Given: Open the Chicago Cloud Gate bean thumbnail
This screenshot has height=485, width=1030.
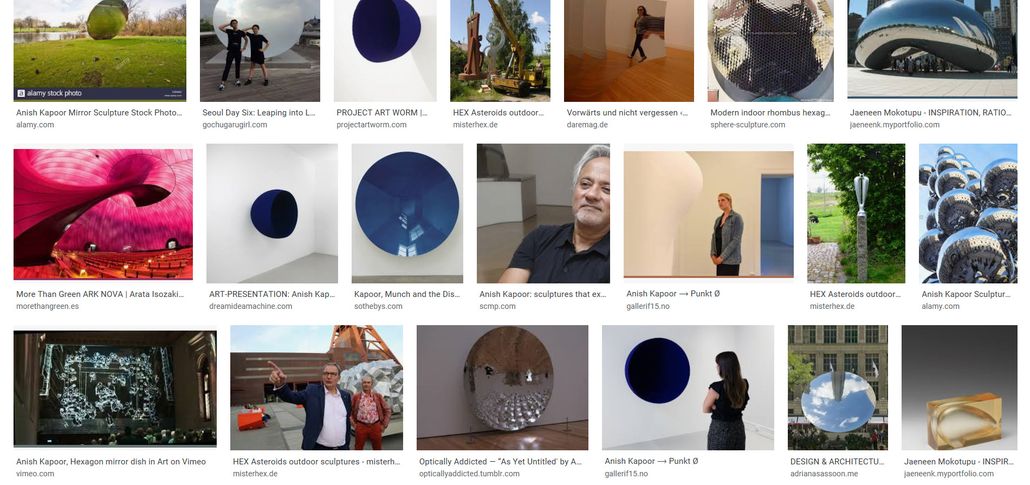Looking at the screenshot, I should pyautogui.click(x=931, y=49).
